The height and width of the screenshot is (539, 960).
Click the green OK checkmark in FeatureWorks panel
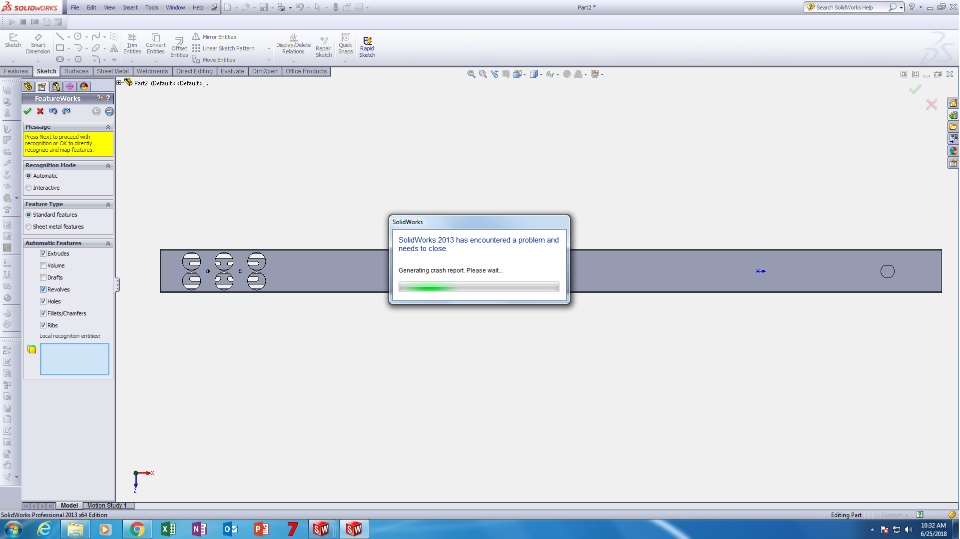(28, 111)
